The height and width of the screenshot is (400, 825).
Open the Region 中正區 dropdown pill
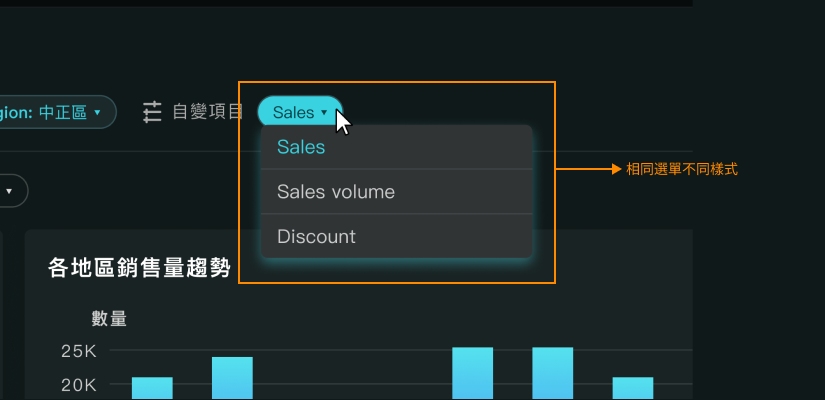56,112
